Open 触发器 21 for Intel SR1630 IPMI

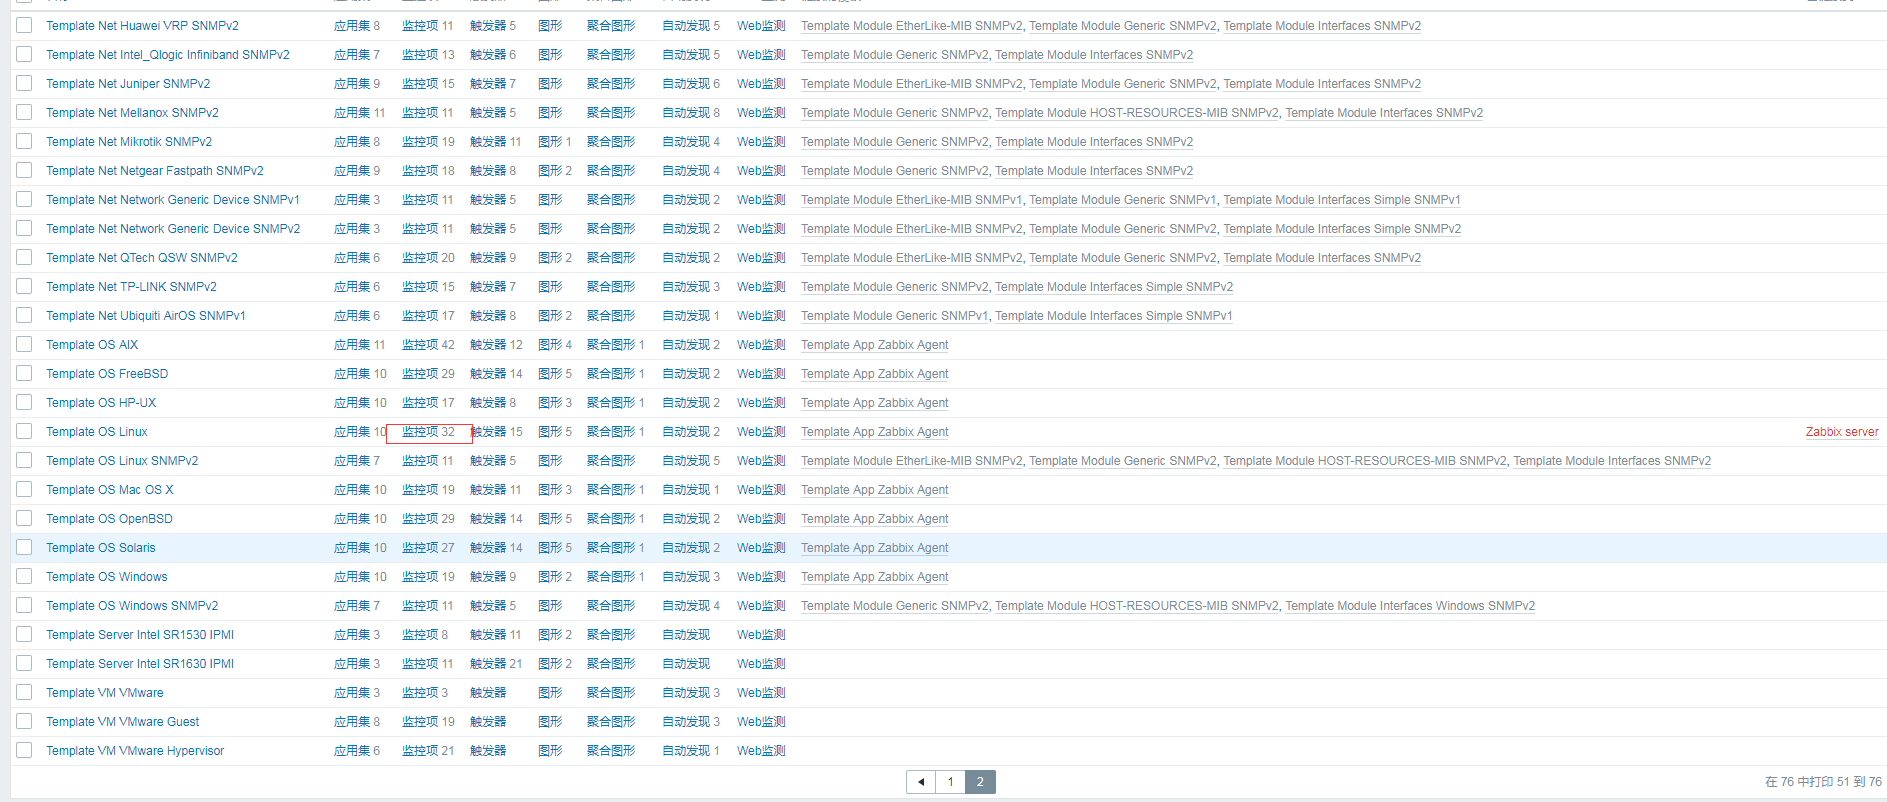pyautogui.click(x=496, y=664)
